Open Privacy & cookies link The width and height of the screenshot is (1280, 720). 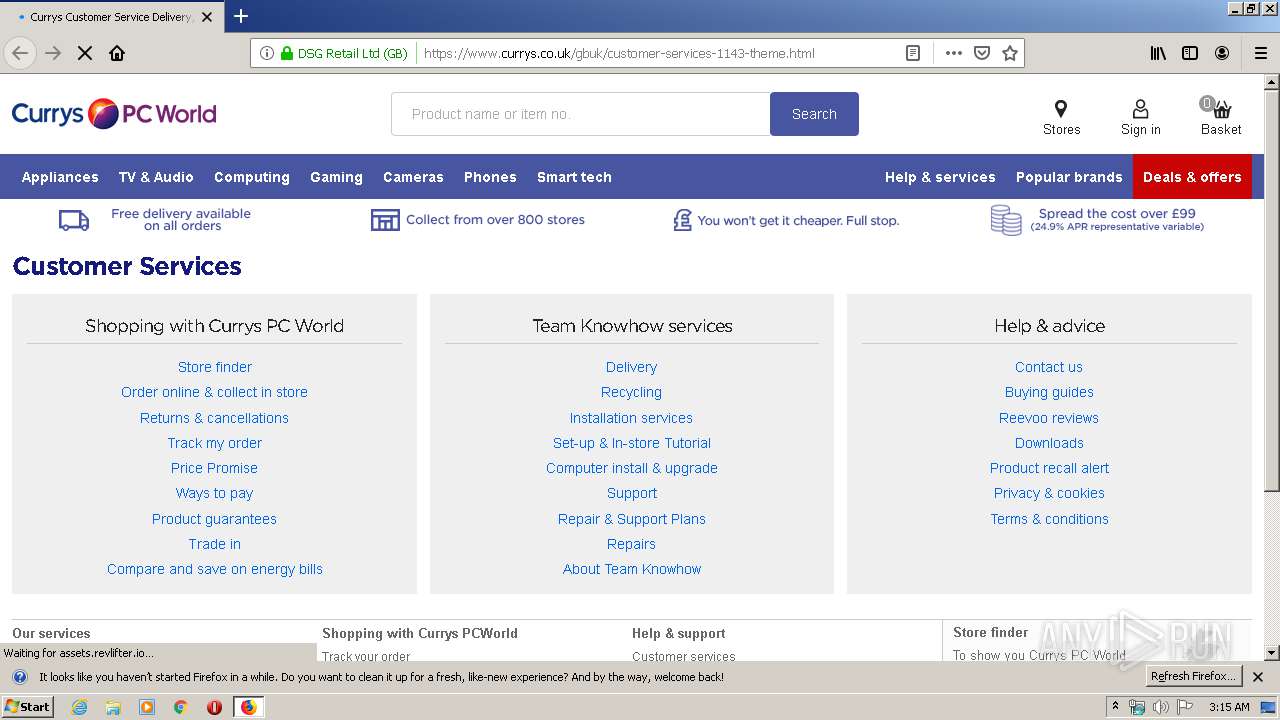(x=1049, y=493)
